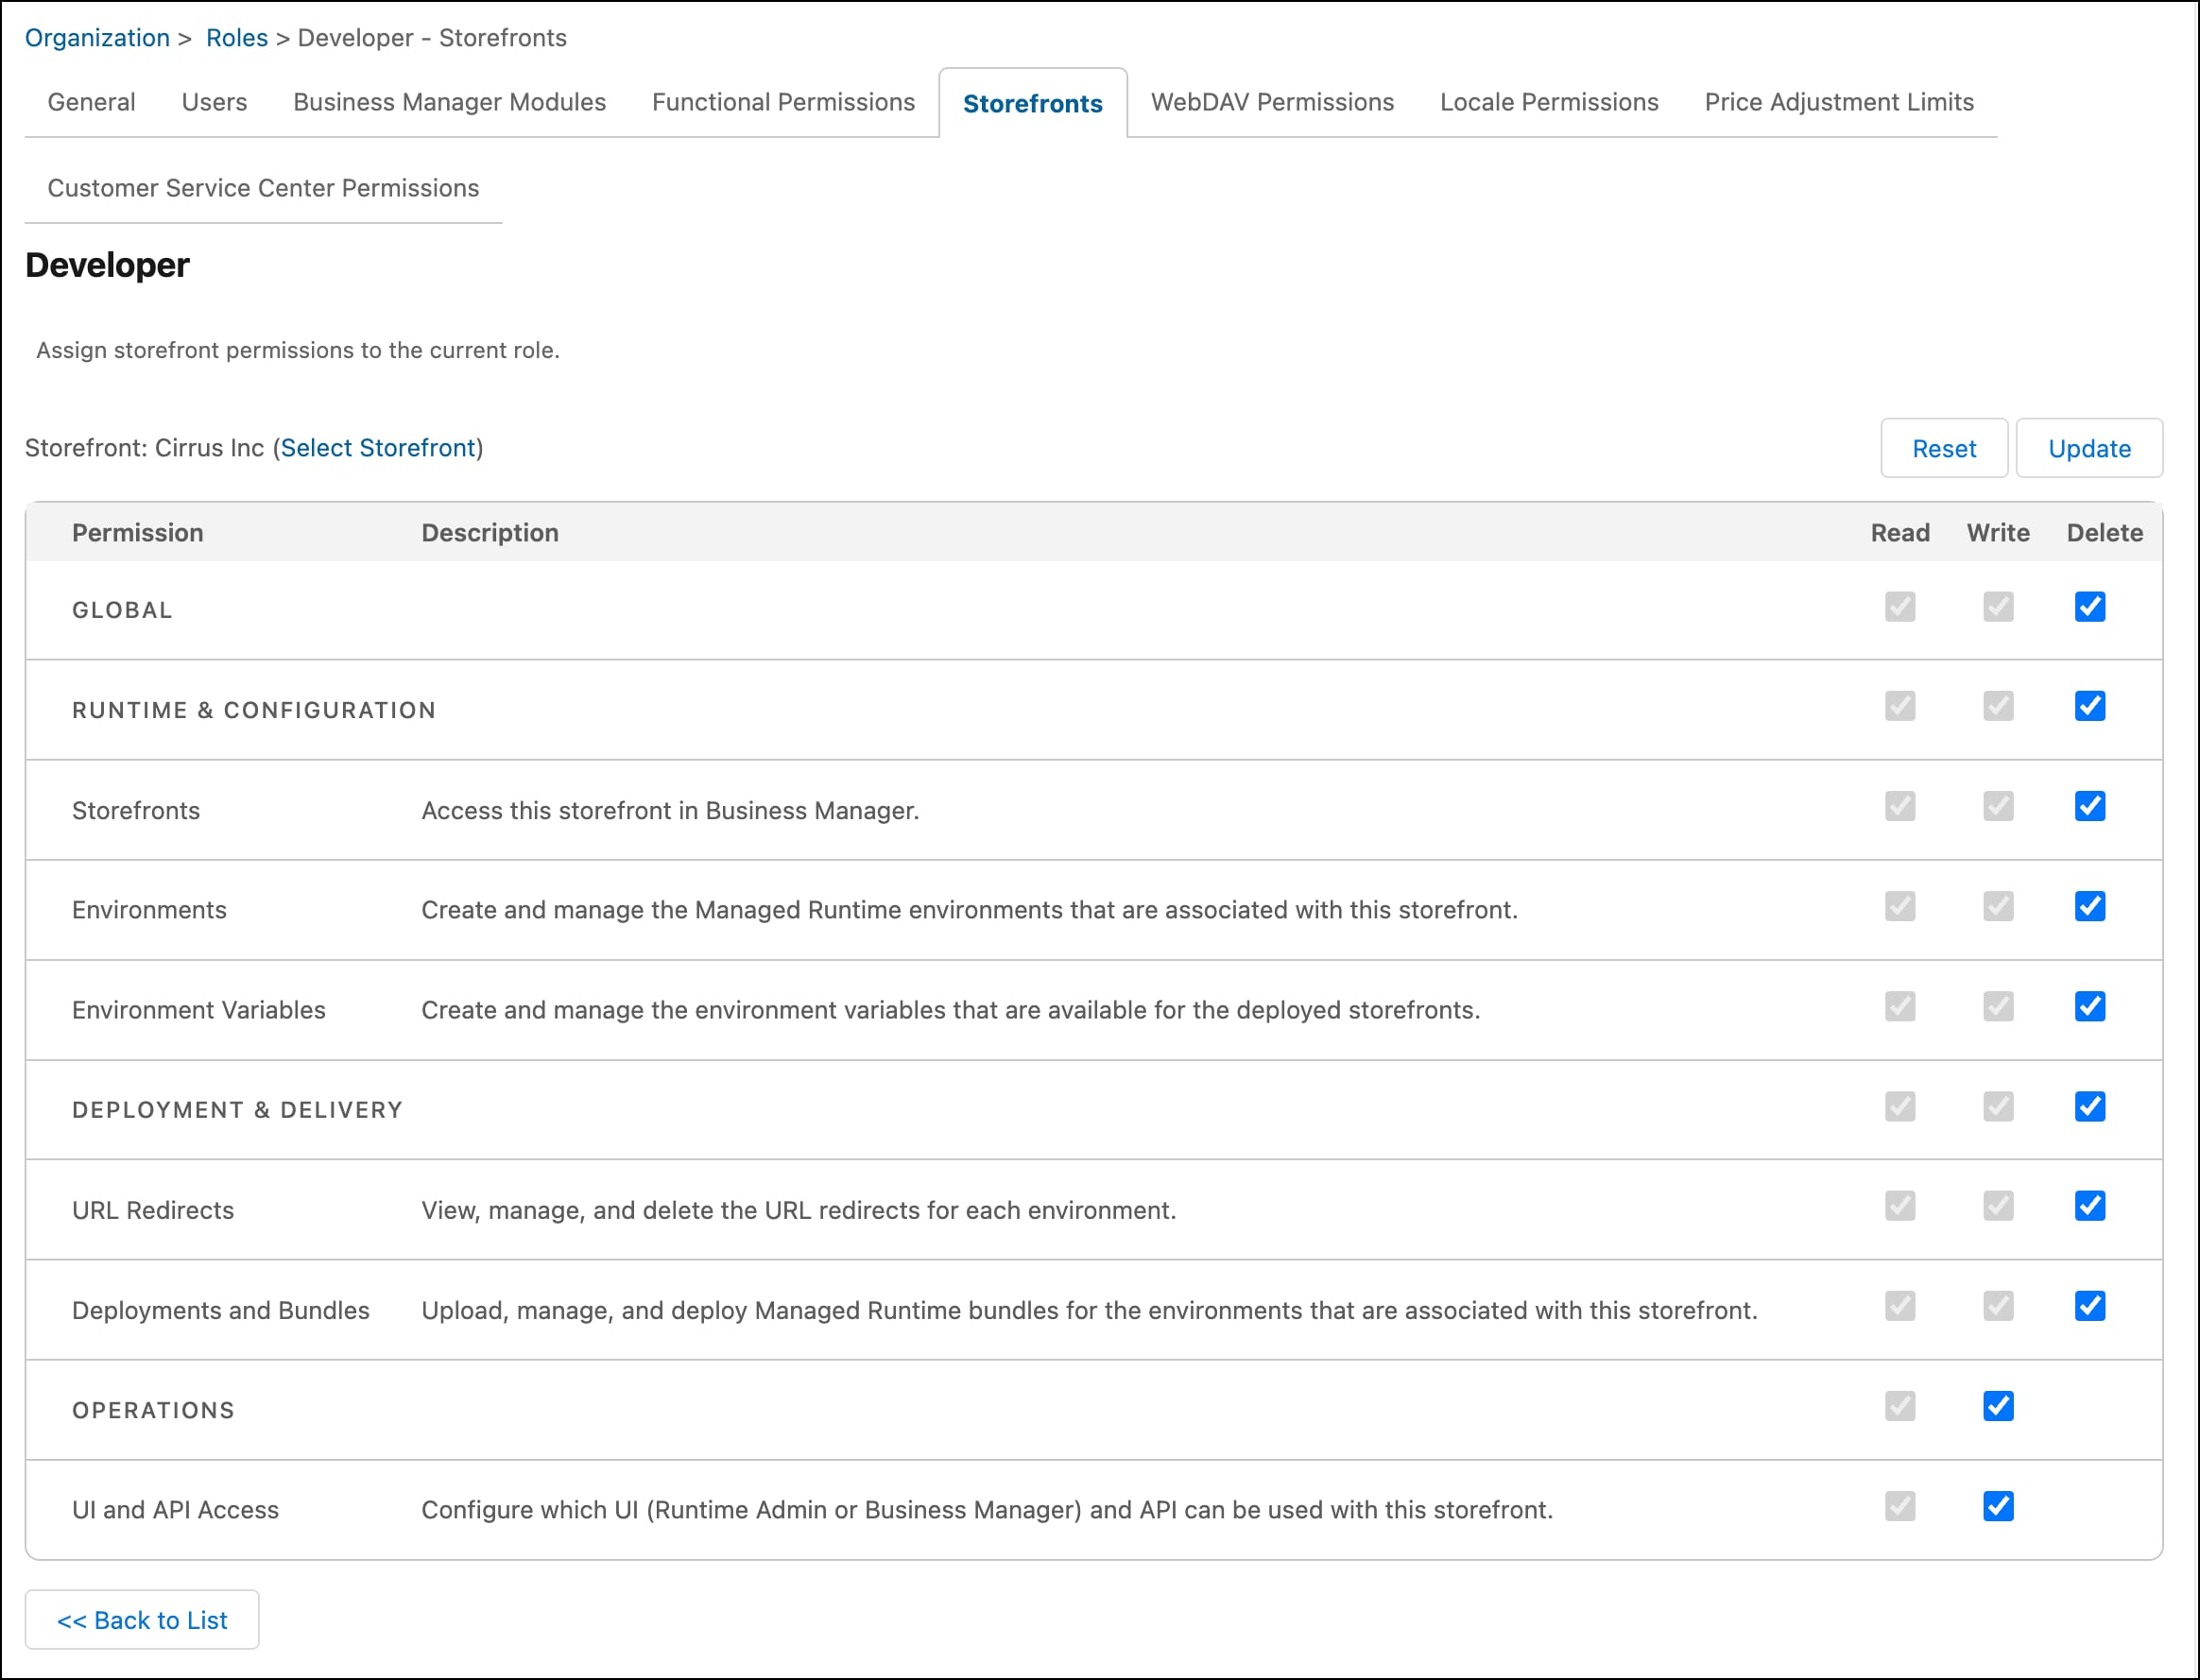Open Price Adjustment Limits tab
The image size is (2200, 1680).
tap(1839, 102)
